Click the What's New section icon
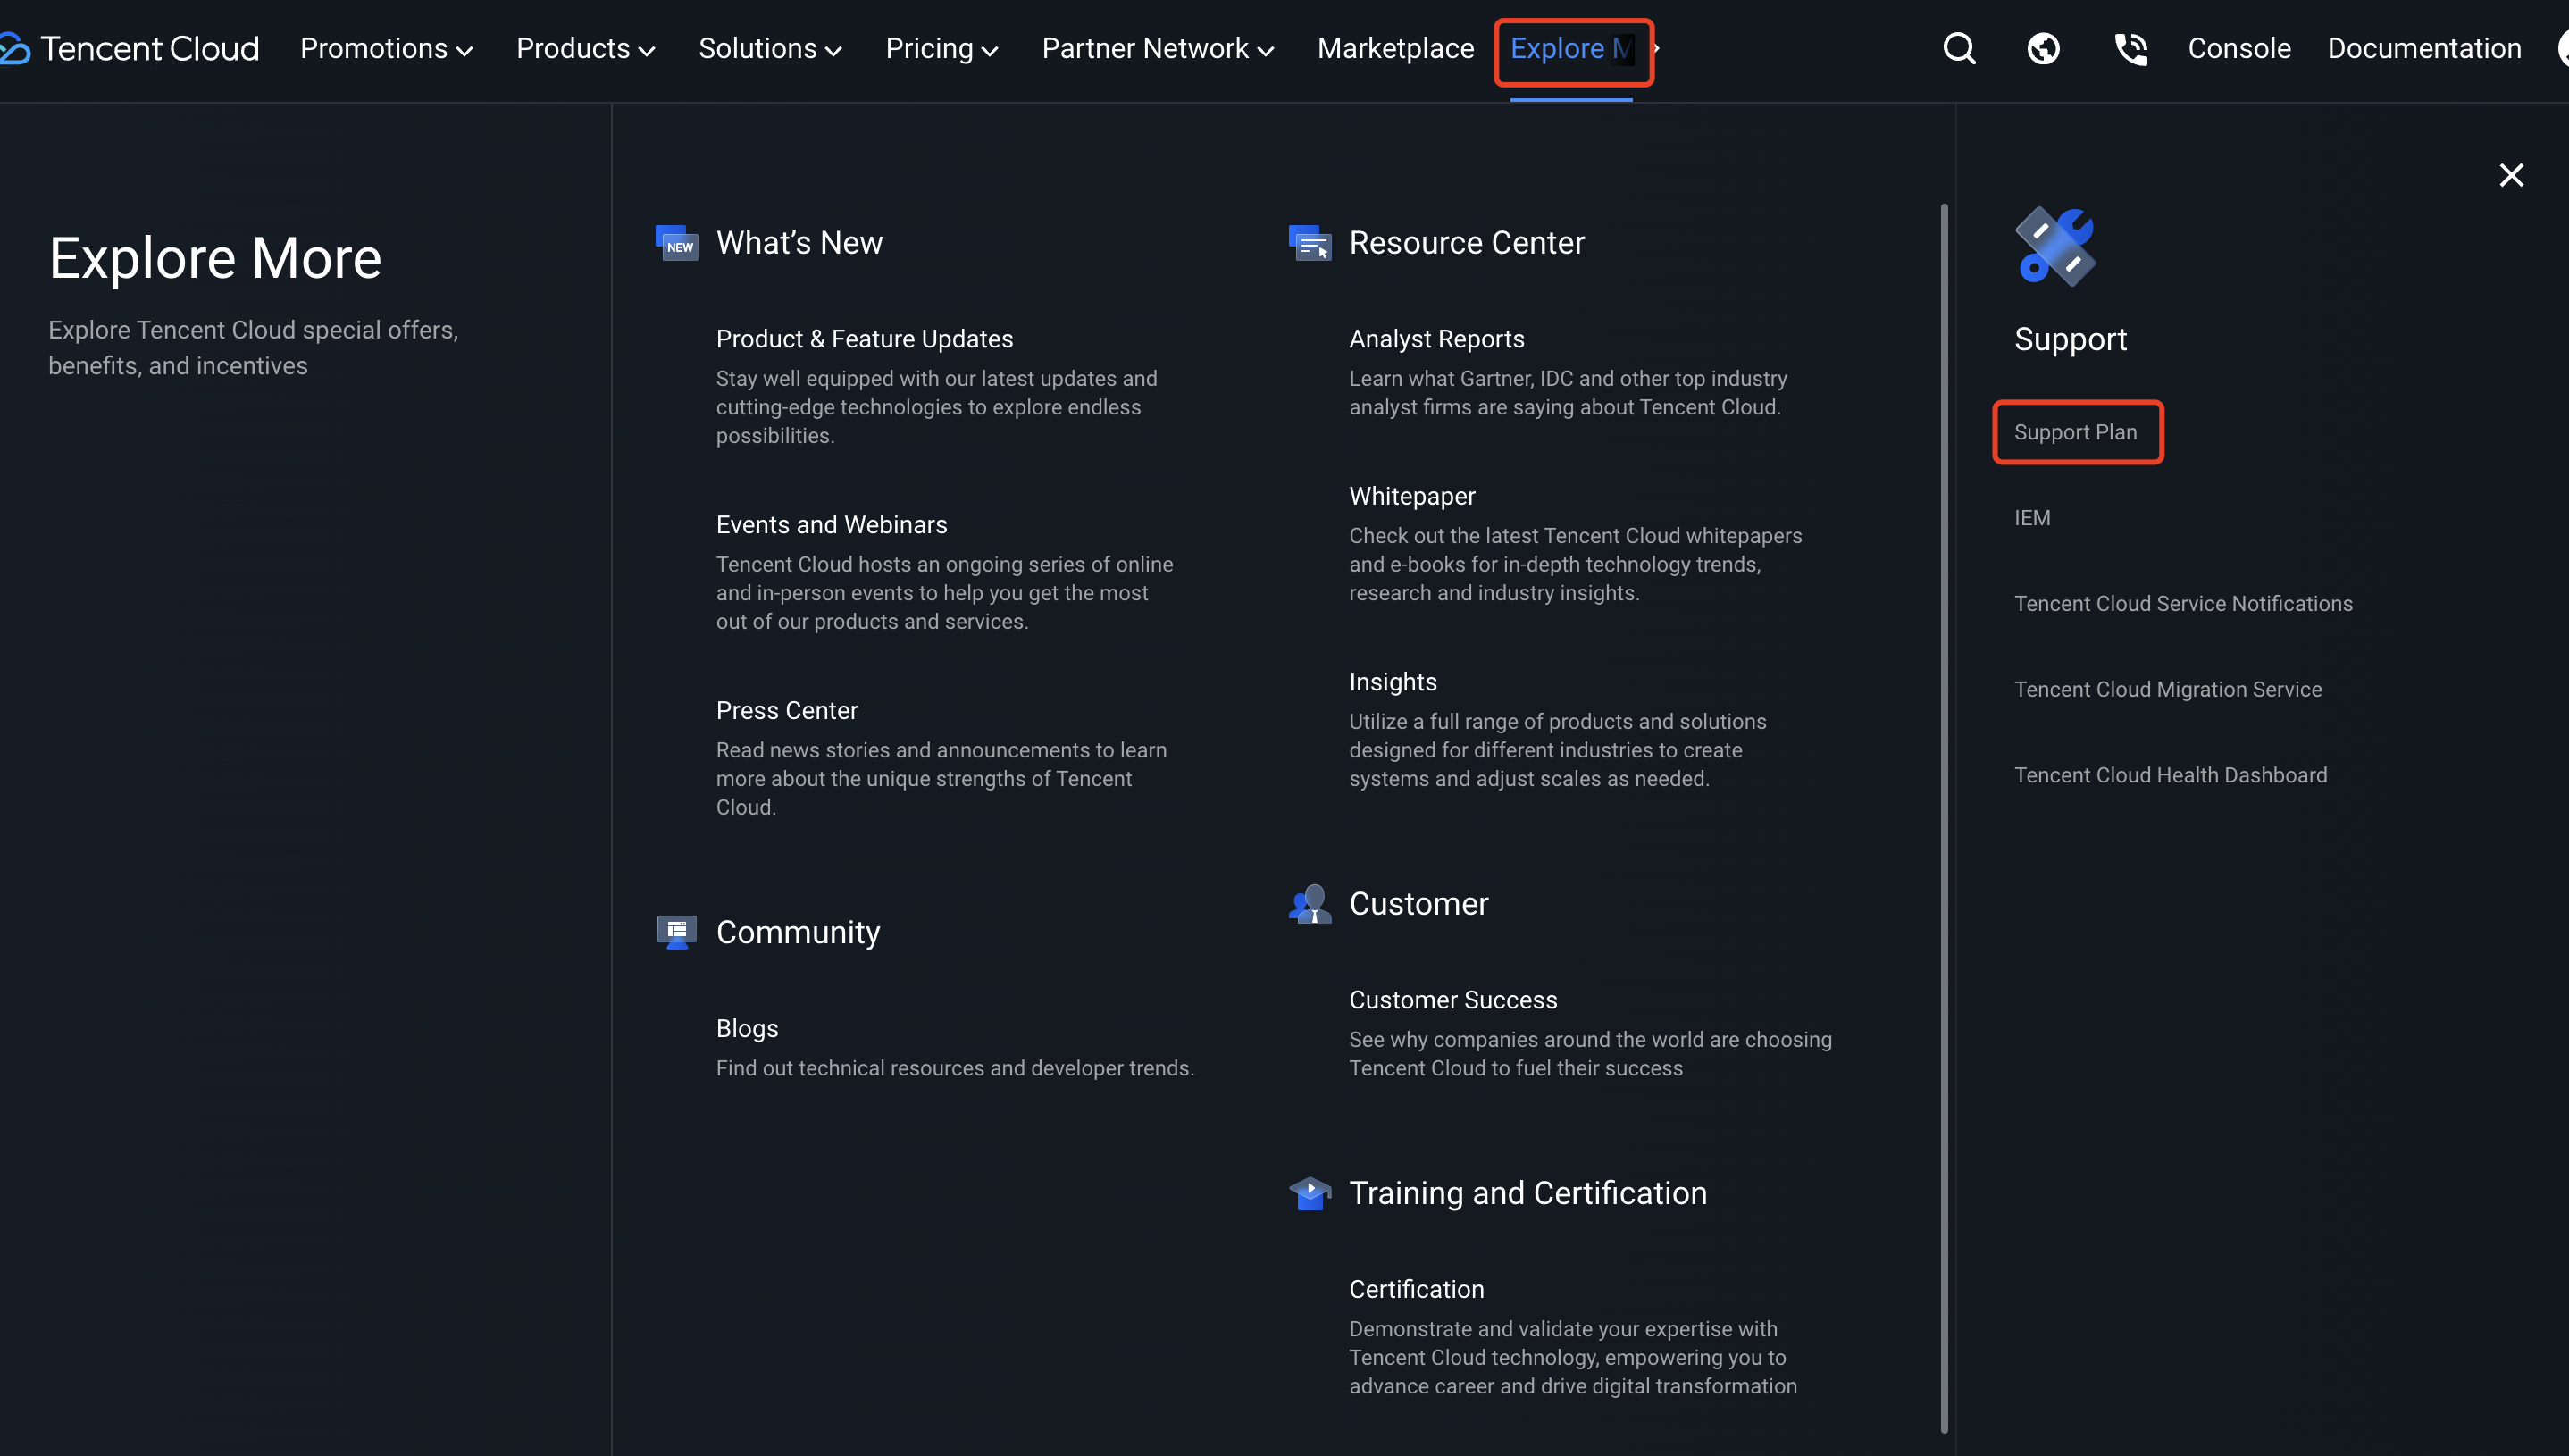Viewport: 2569px width, 1456px height. click(x=677, y=243)
